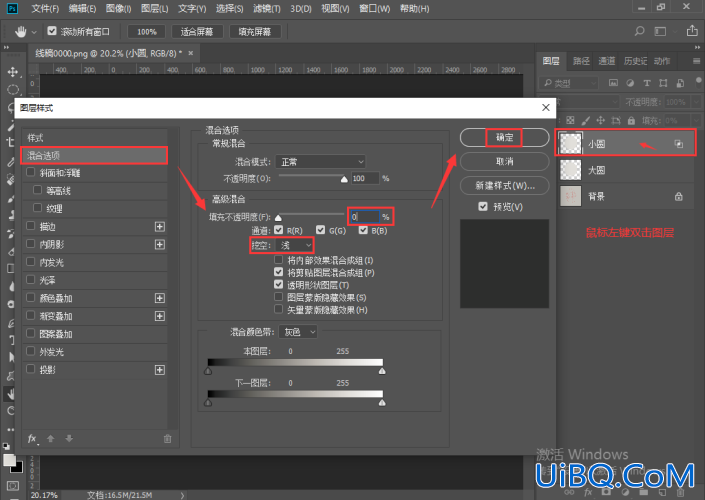Image resolution: width=705 pixels, height=500 pixels.
Task: Click the 填充屏幕 button
Action: coord(255,31)
